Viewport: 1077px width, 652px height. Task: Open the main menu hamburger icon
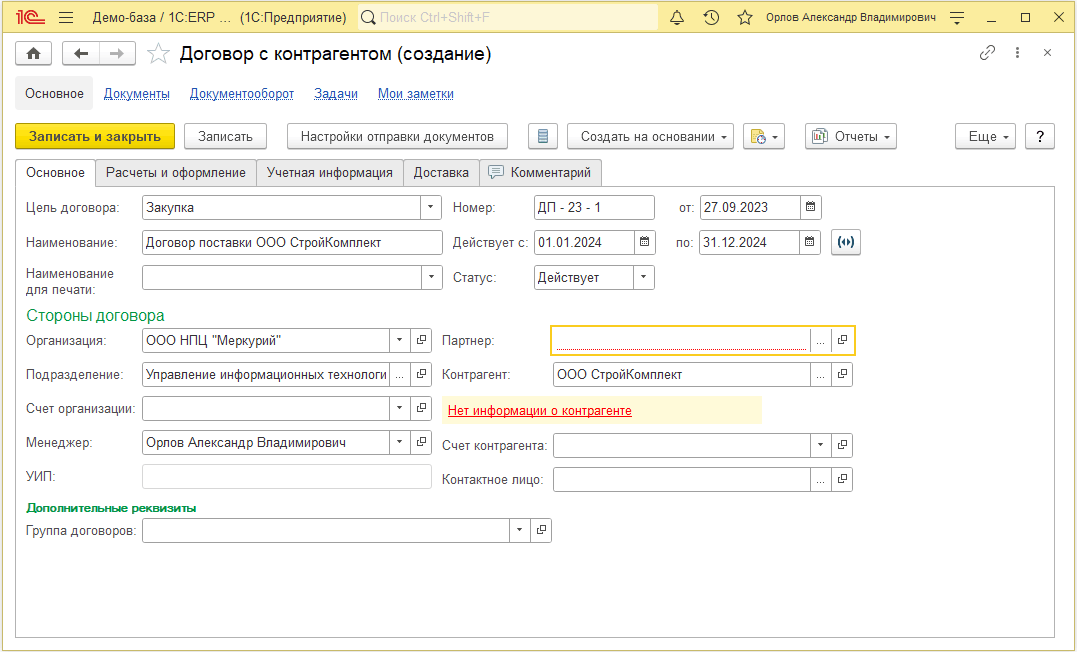tap(66, 18)
